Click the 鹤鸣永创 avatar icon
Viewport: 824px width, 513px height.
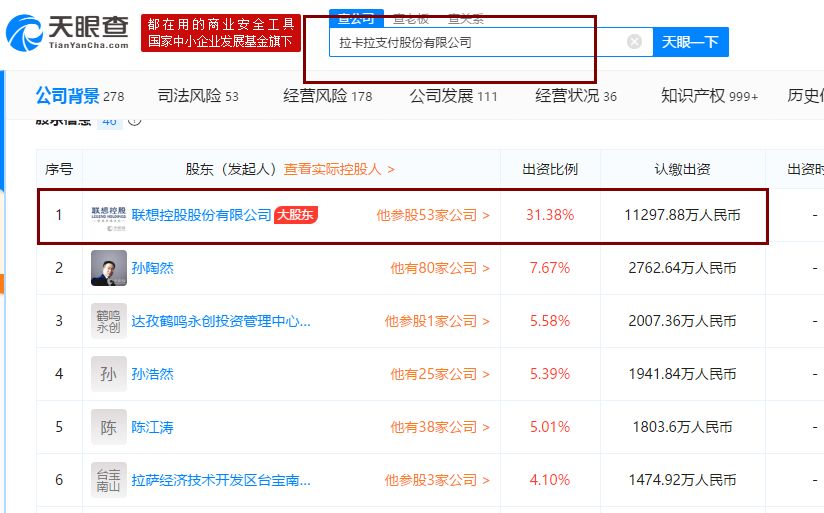[109, 321]
